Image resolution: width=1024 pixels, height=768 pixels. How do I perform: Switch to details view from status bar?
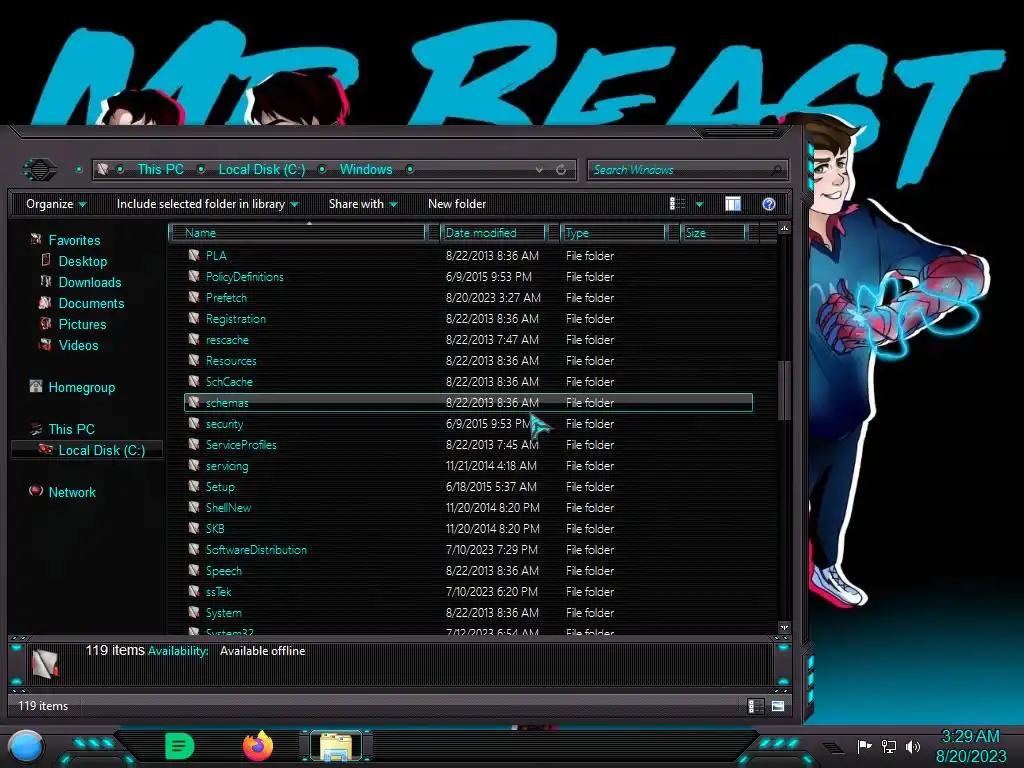(x=756, y=706)
